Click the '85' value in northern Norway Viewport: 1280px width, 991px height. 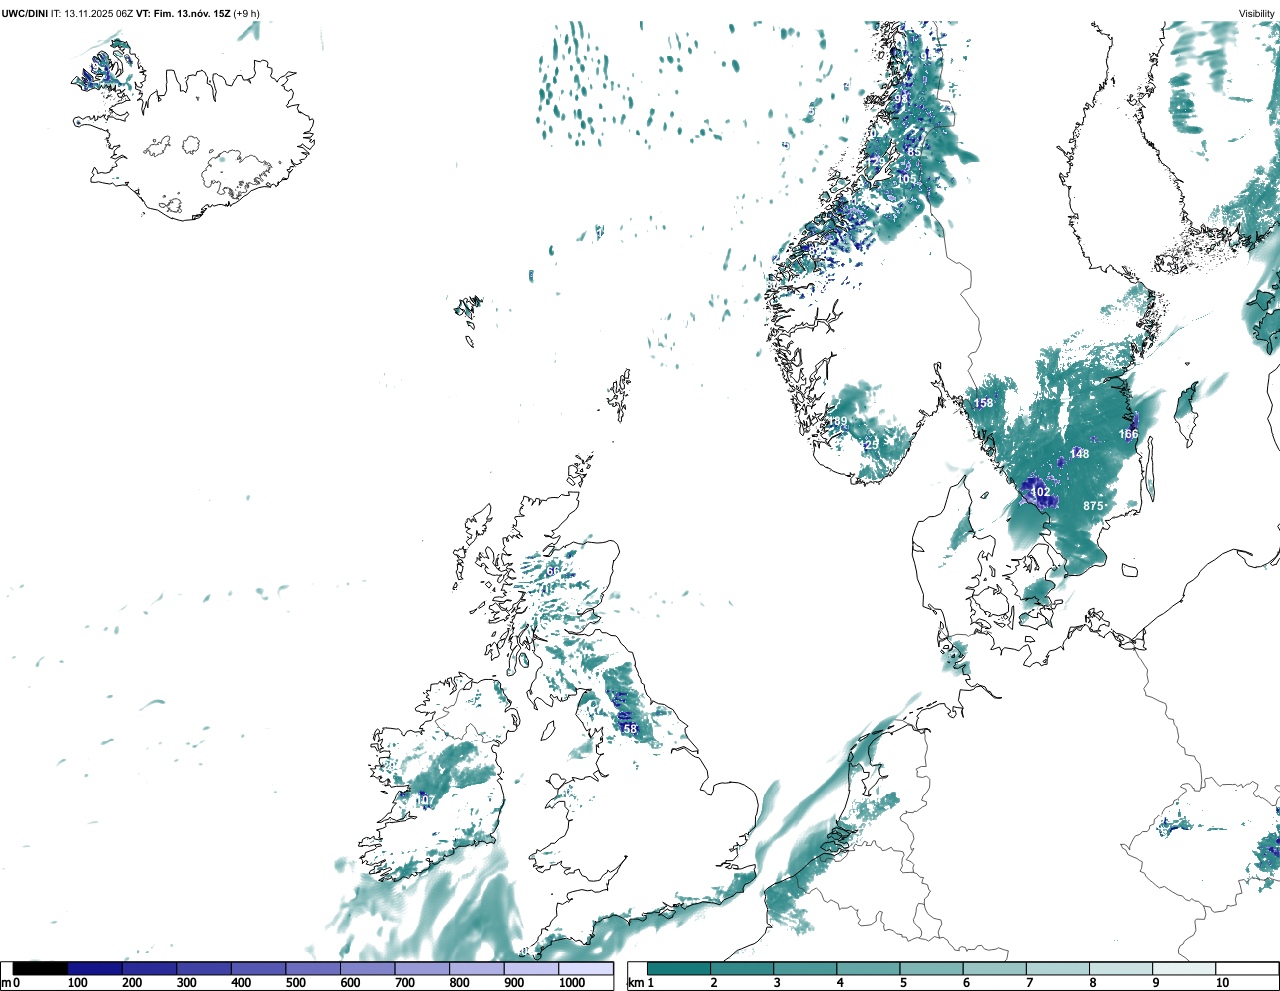click(x=914, y=151)
